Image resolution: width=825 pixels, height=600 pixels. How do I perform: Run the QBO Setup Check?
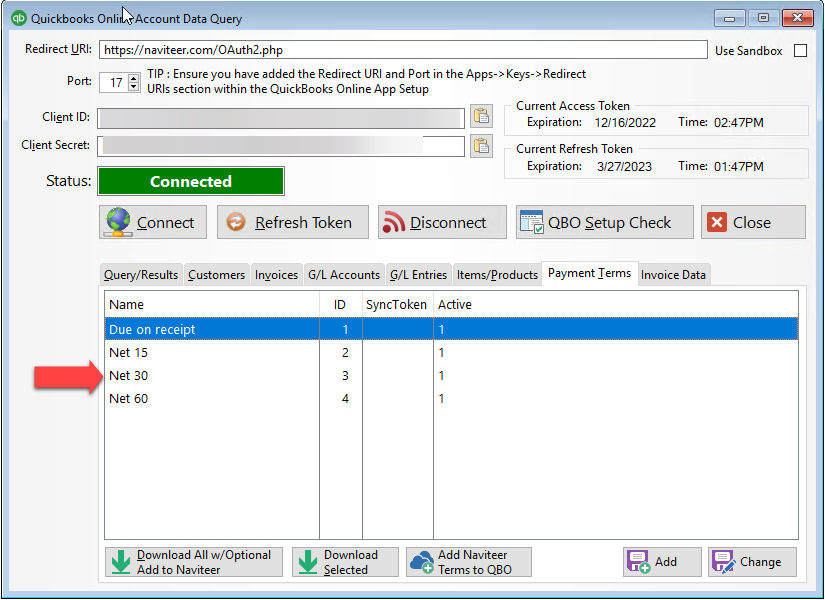pos(605,222)
